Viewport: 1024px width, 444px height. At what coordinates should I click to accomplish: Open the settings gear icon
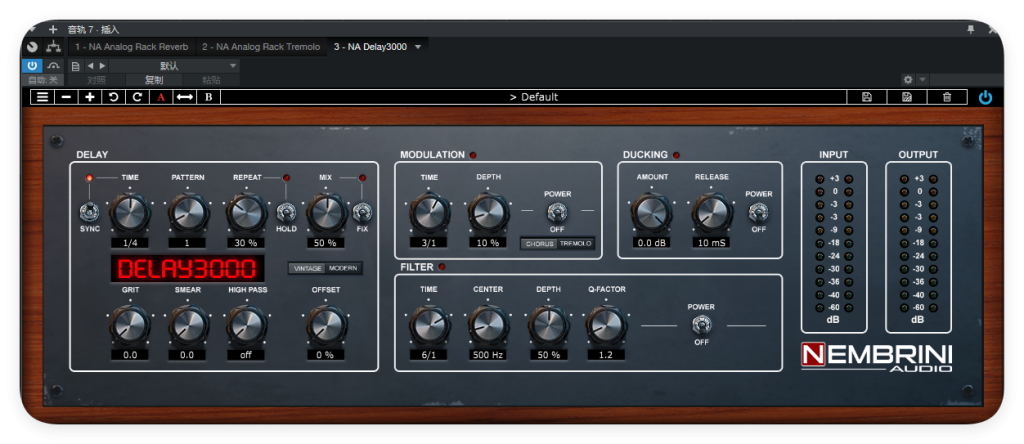[908, 80]
